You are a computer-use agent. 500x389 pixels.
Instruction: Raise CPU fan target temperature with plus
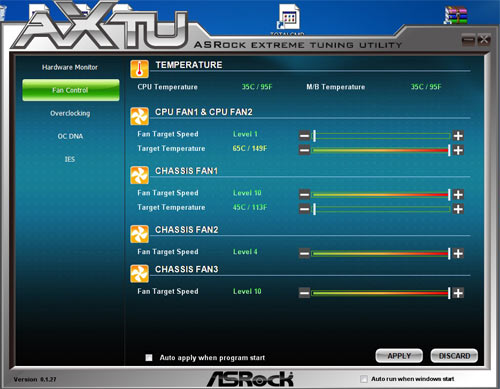tap(458, 150)
